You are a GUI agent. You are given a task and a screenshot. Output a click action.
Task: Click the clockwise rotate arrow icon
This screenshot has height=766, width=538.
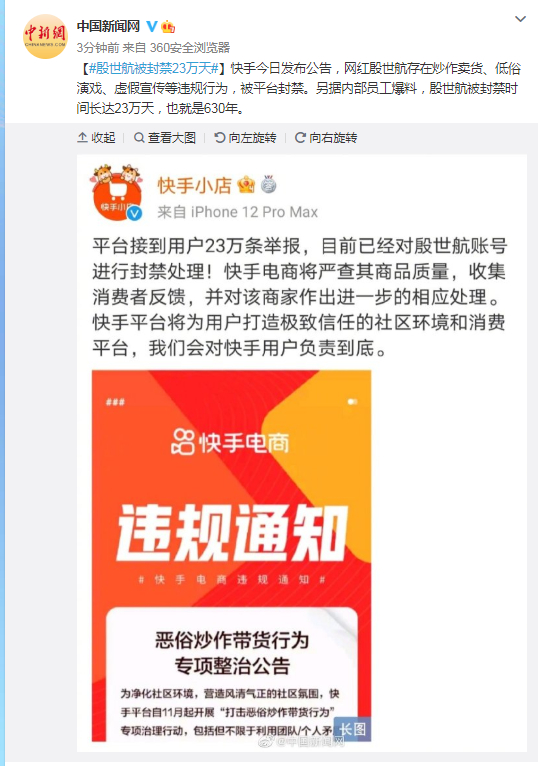(301, 138)
